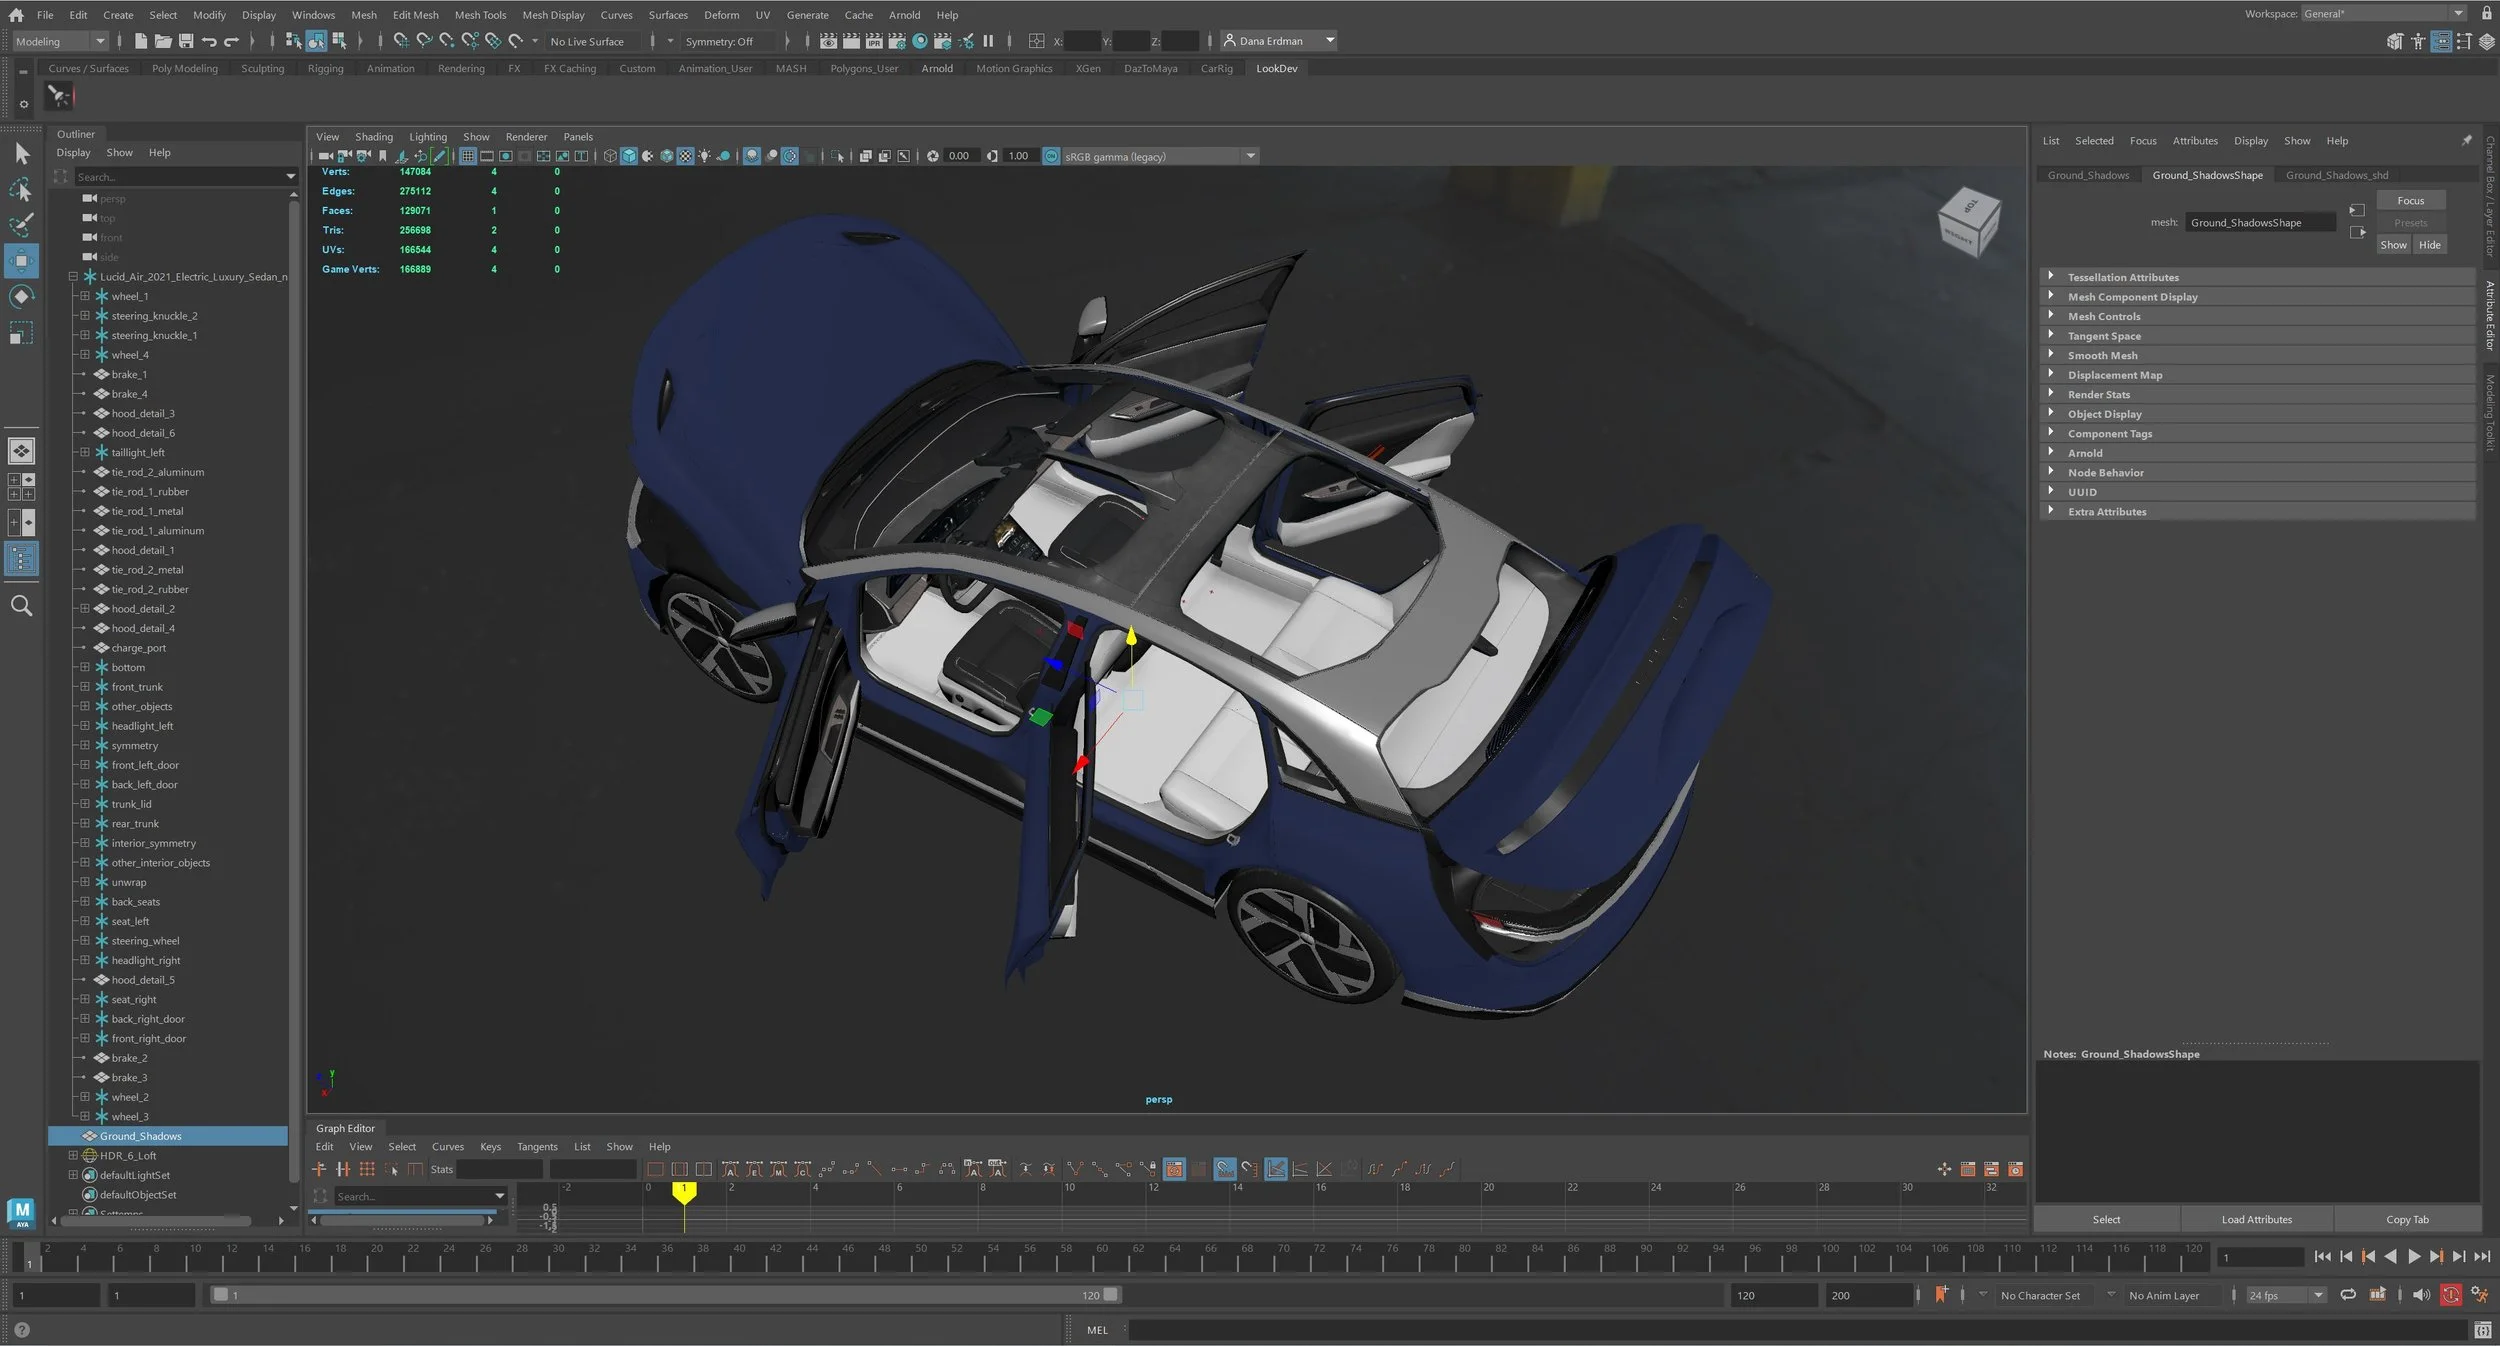
Task: Rotate view using the ViewCube
Action: pos(1968,221)
